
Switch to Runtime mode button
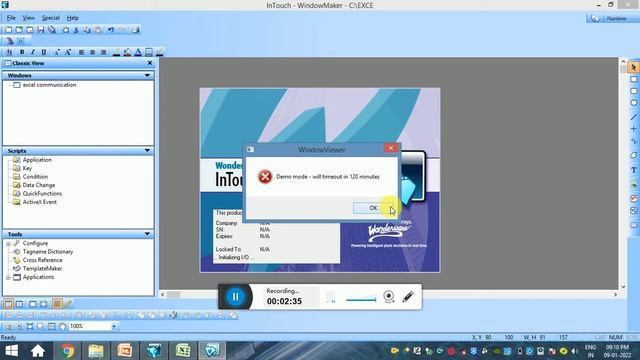pyautogui.click(x=611, y=18)
